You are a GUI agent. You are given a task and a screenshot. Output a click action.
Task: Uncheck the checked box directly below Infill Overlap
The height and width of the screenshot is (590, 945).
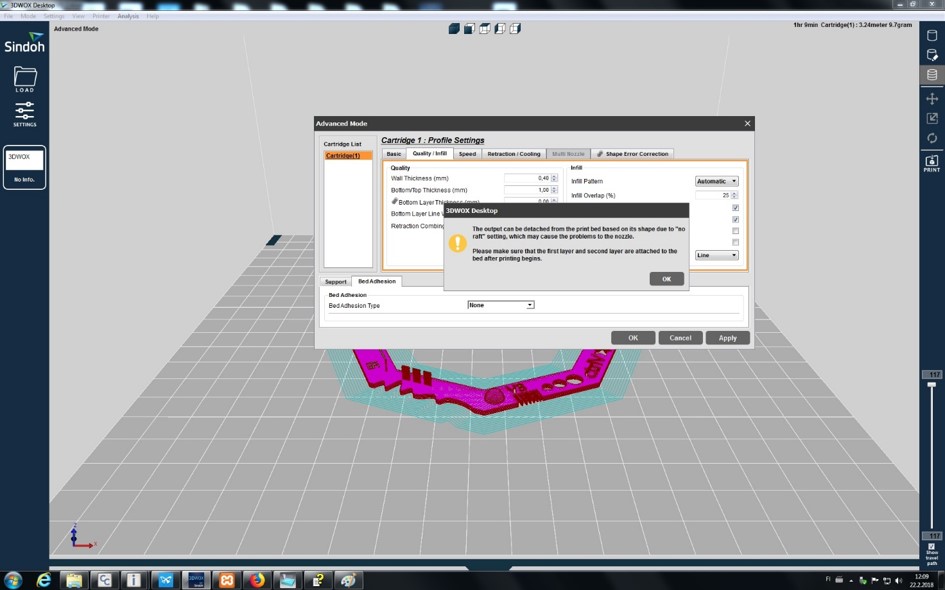click(735, 208)
